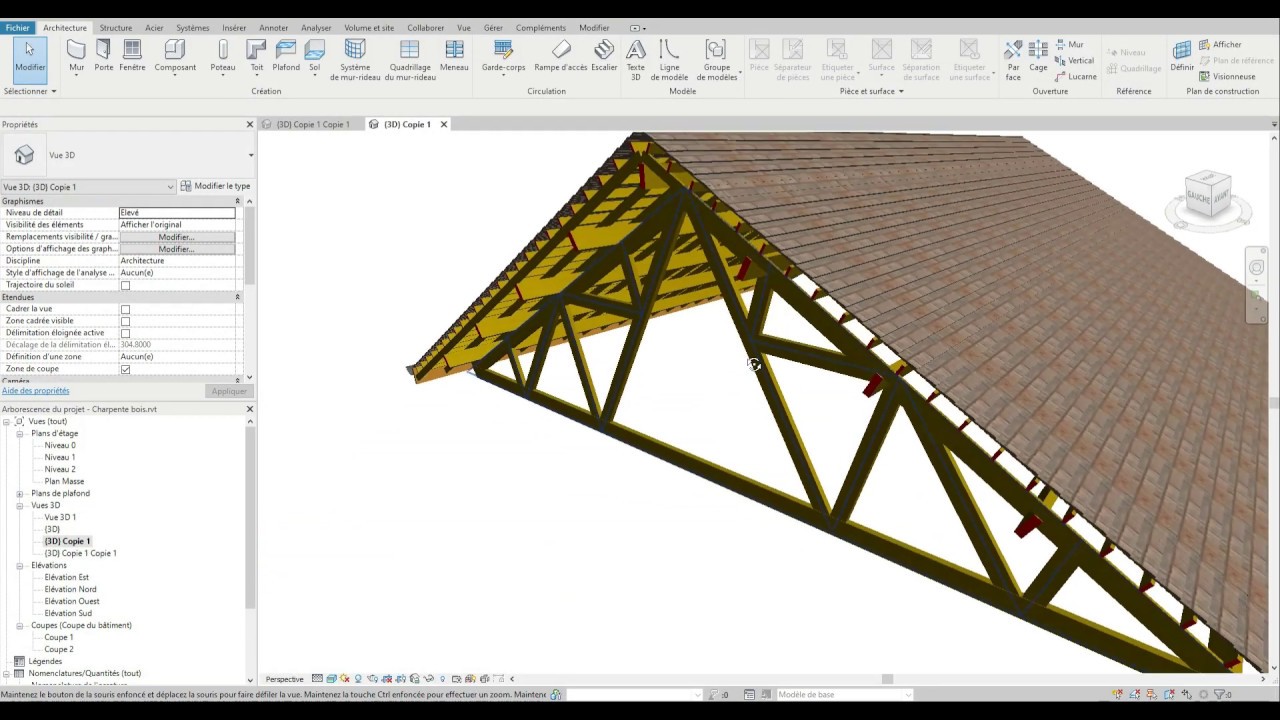Click Modifier for Options d'affichage
1280x720 pixels.
177,249
